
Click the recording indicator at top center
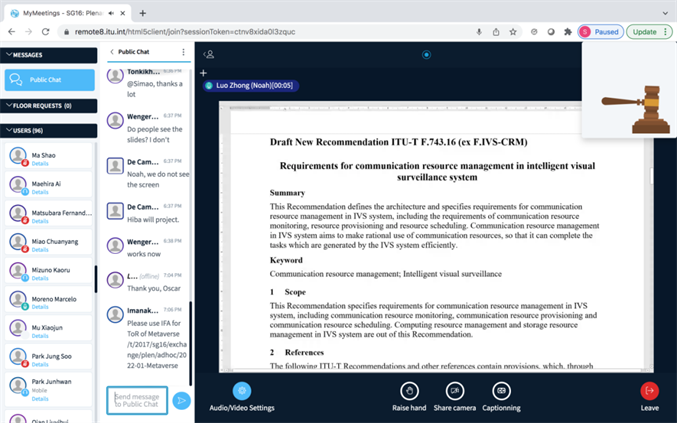(426, 54)
